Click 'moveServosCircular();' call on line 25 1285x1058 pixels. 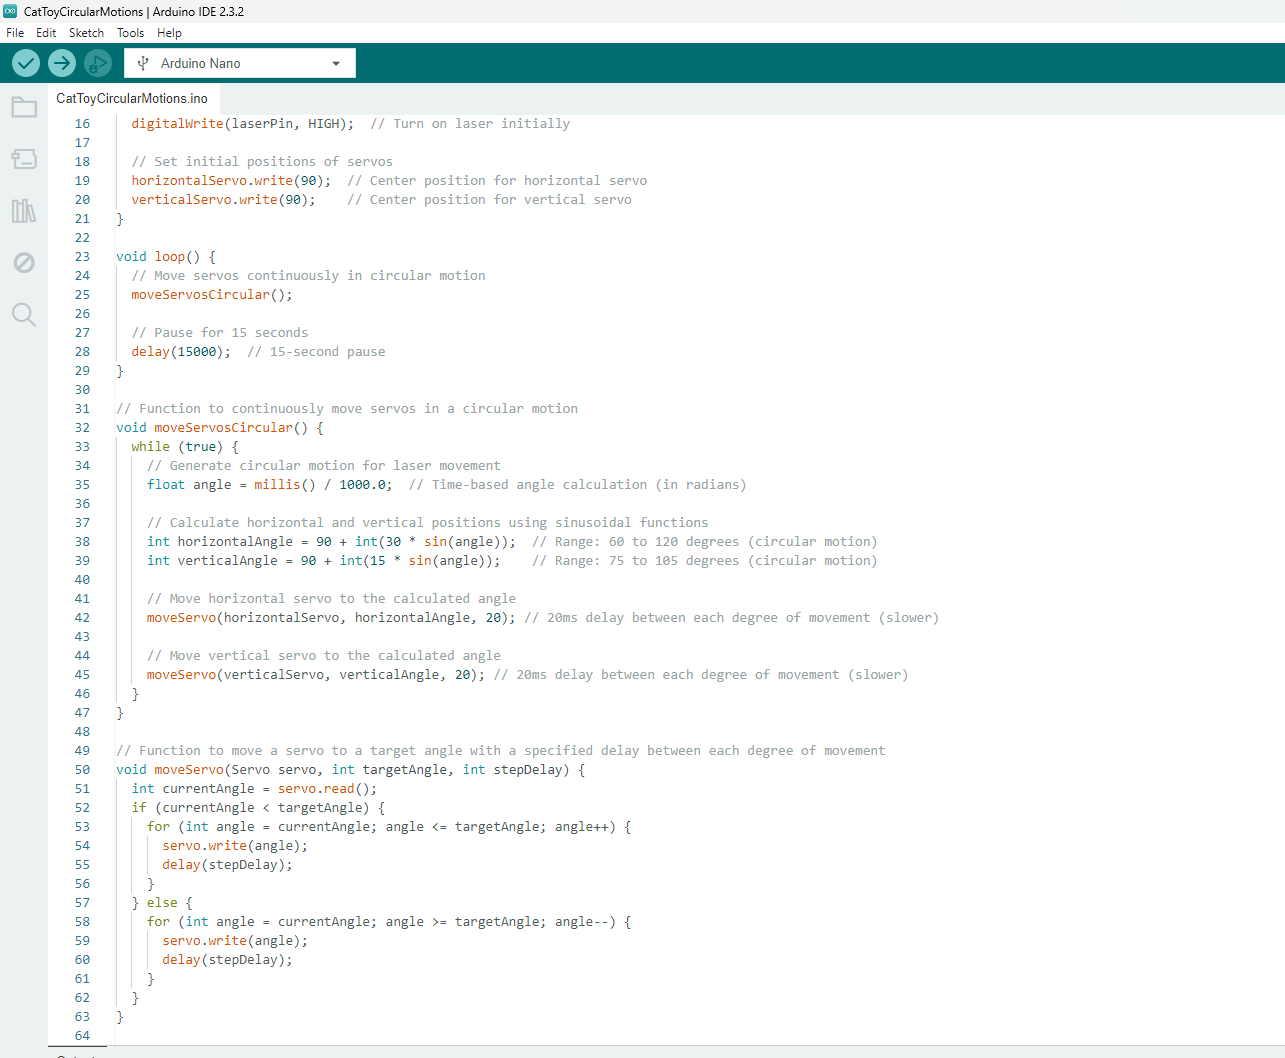212,295
